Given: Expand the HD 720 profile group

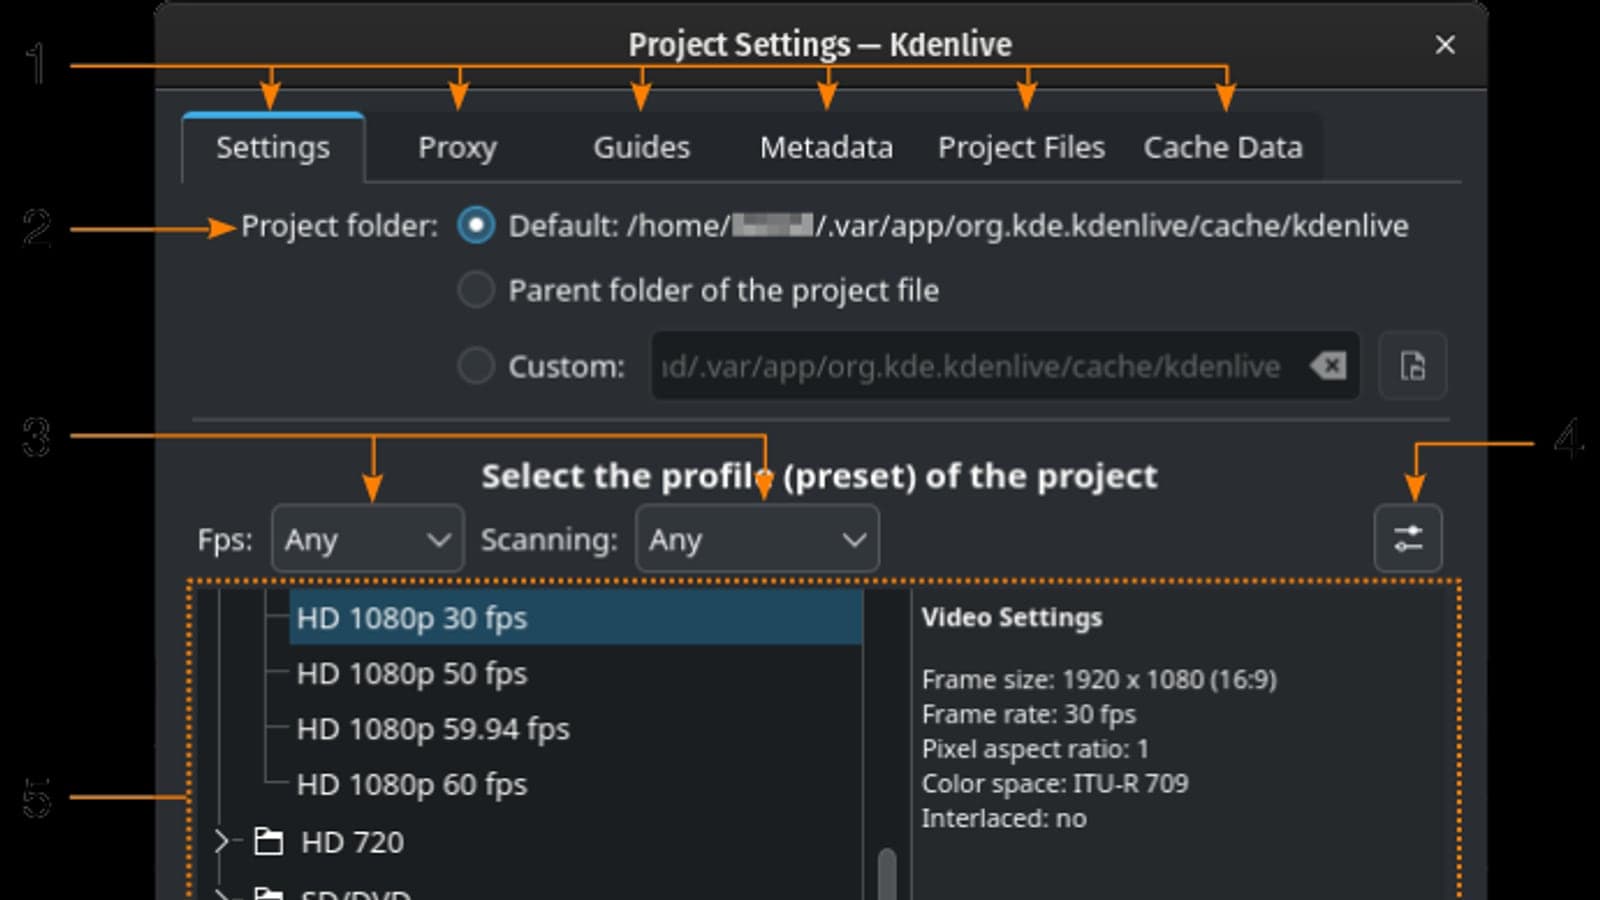Looking at the screenshot, I should 222,841.
